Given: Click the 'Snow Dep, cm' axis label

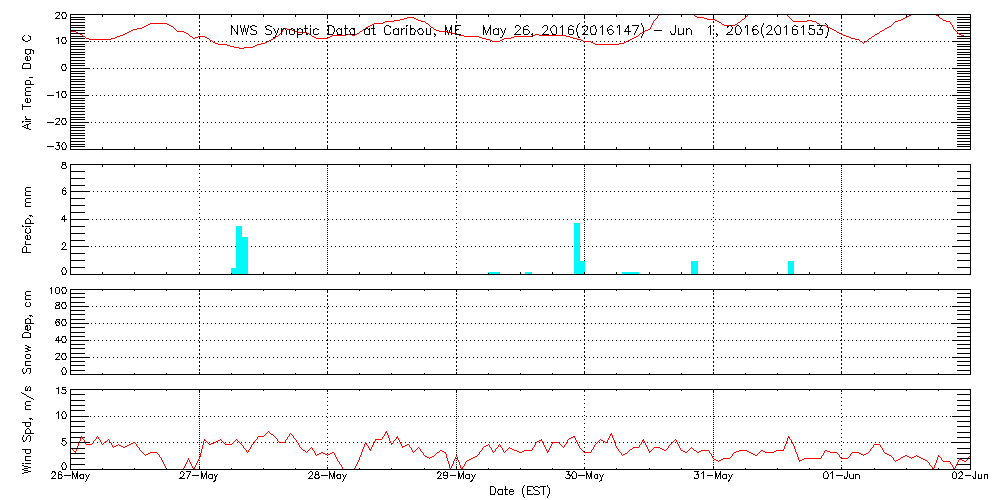Looking at the screenshot, I should pos(28,331).
